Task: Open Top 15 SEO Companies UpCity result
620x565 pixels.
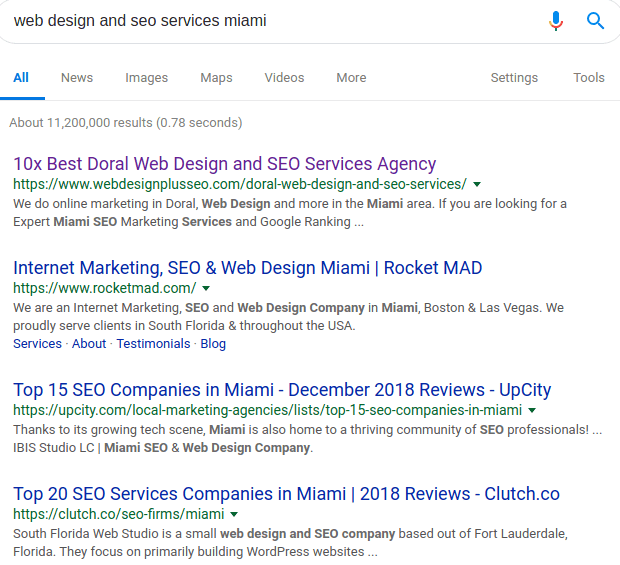Action: tap(282, 390)
